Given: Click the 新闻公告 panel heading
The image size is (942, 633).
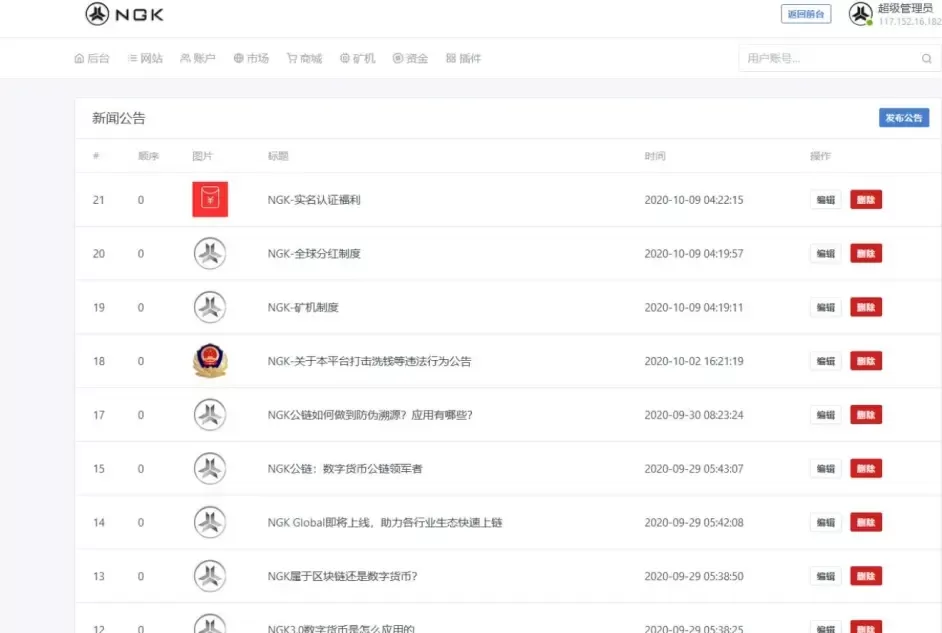Looking at the screenshot, I should (118, 118).
